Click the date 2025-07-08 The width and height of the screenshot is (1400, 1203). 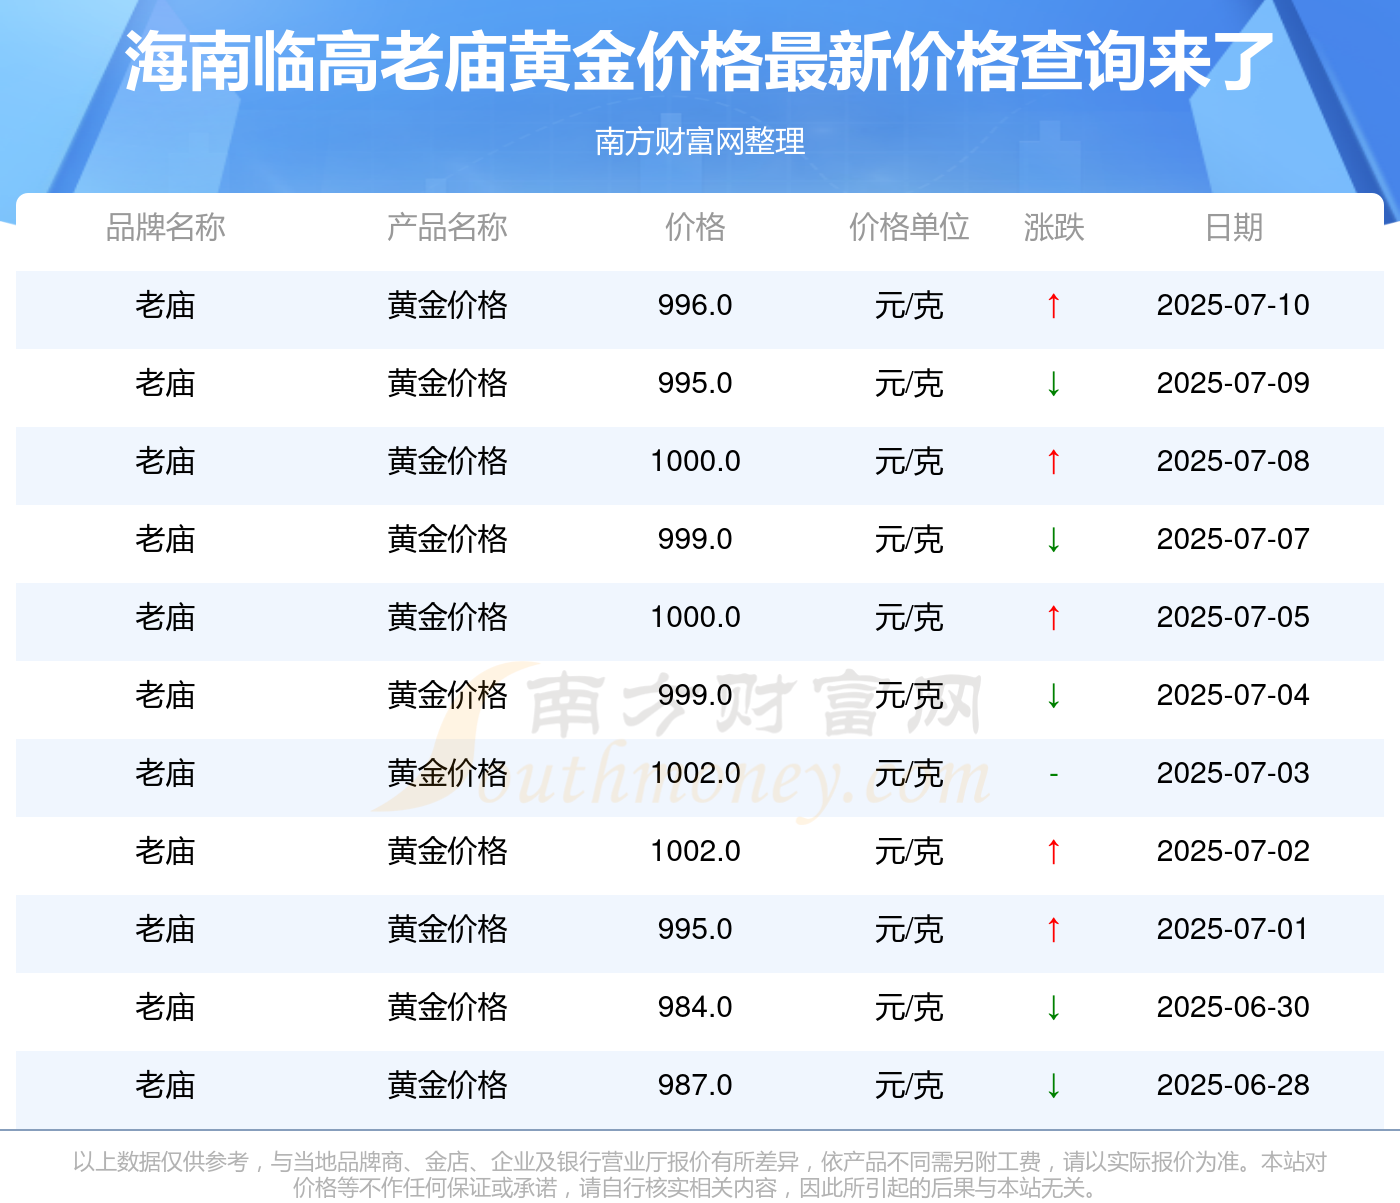pyautogui.click(x=1233, y=461)
